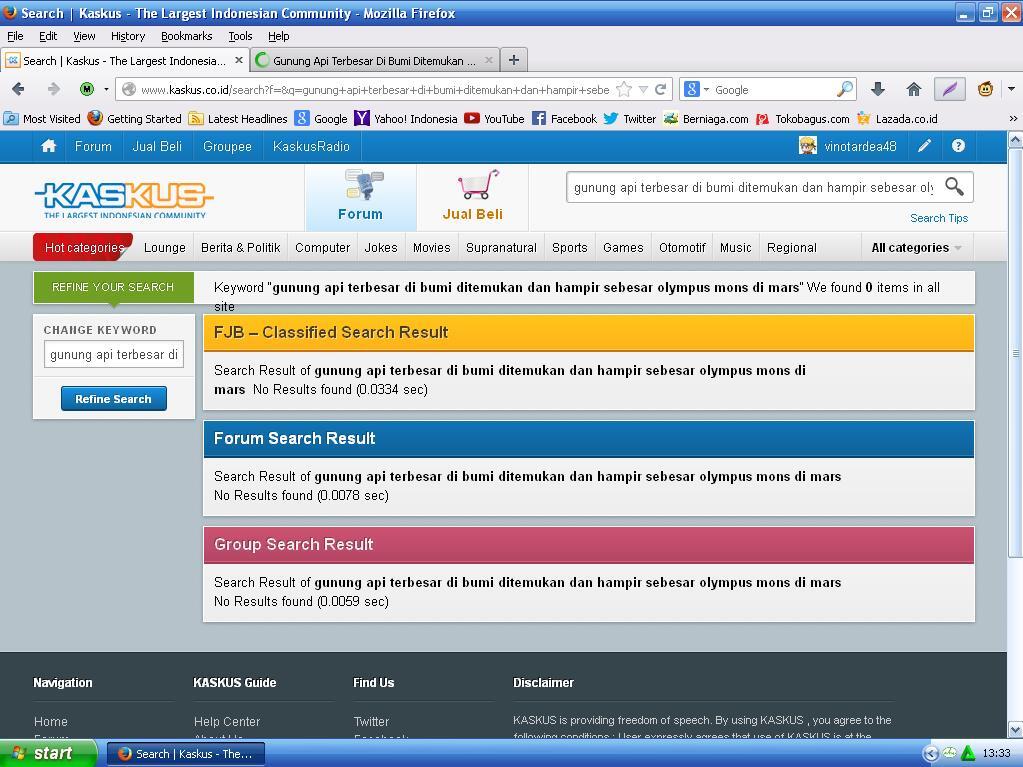Click the monkey face add-on icon
This screenshot has width=1023, height=767.
tap(985, 89)
